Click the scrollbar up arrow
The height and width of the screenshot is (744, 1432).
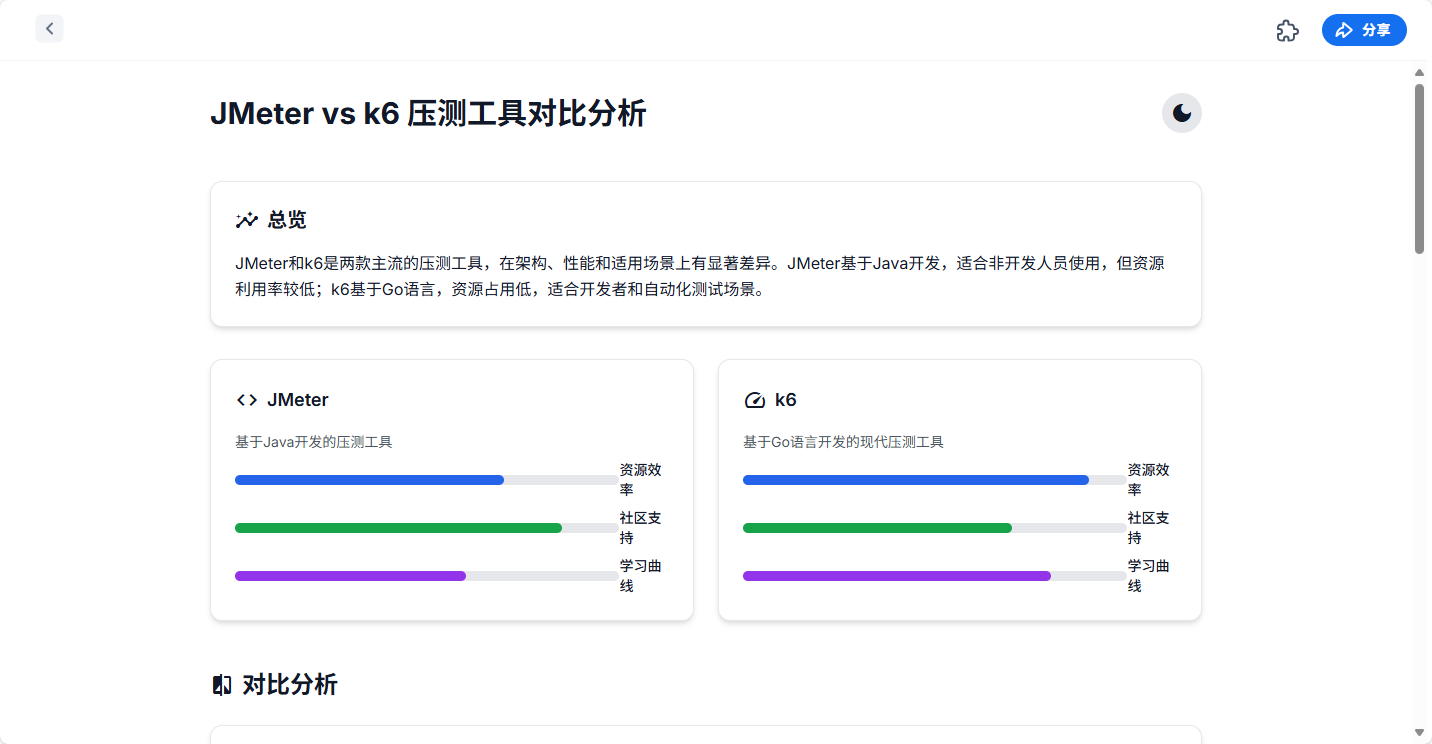(1419, 72)
